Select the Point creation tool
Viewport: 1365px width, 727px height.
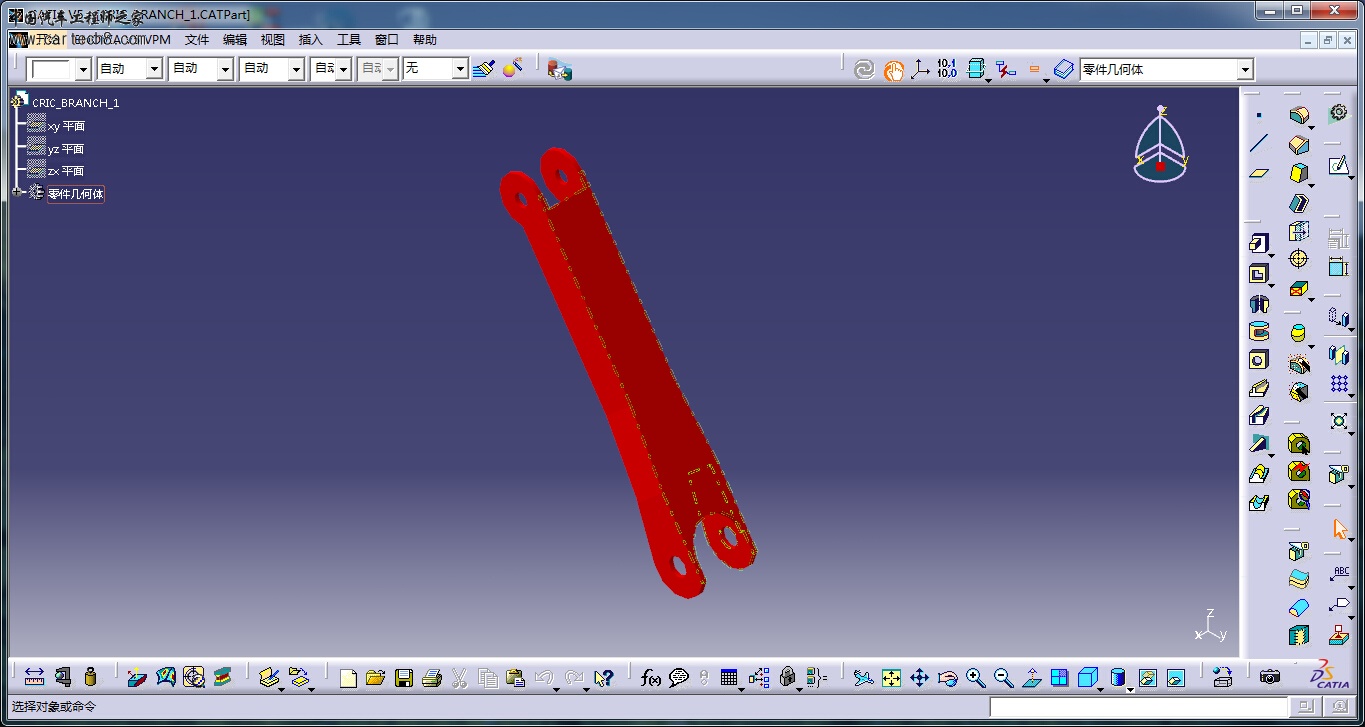[x=1258, y=115]
